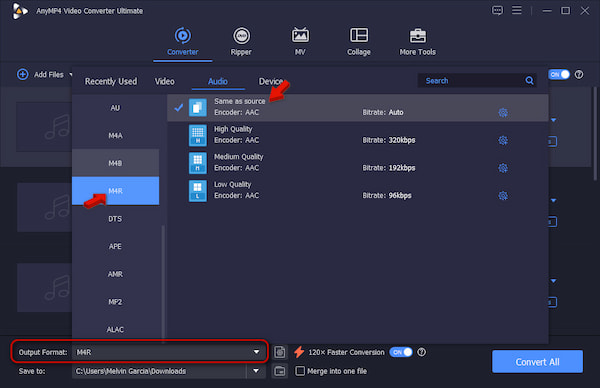Choose M4A audio format
This screenshot has height=388, width=600.
click(x=115, y=135)
